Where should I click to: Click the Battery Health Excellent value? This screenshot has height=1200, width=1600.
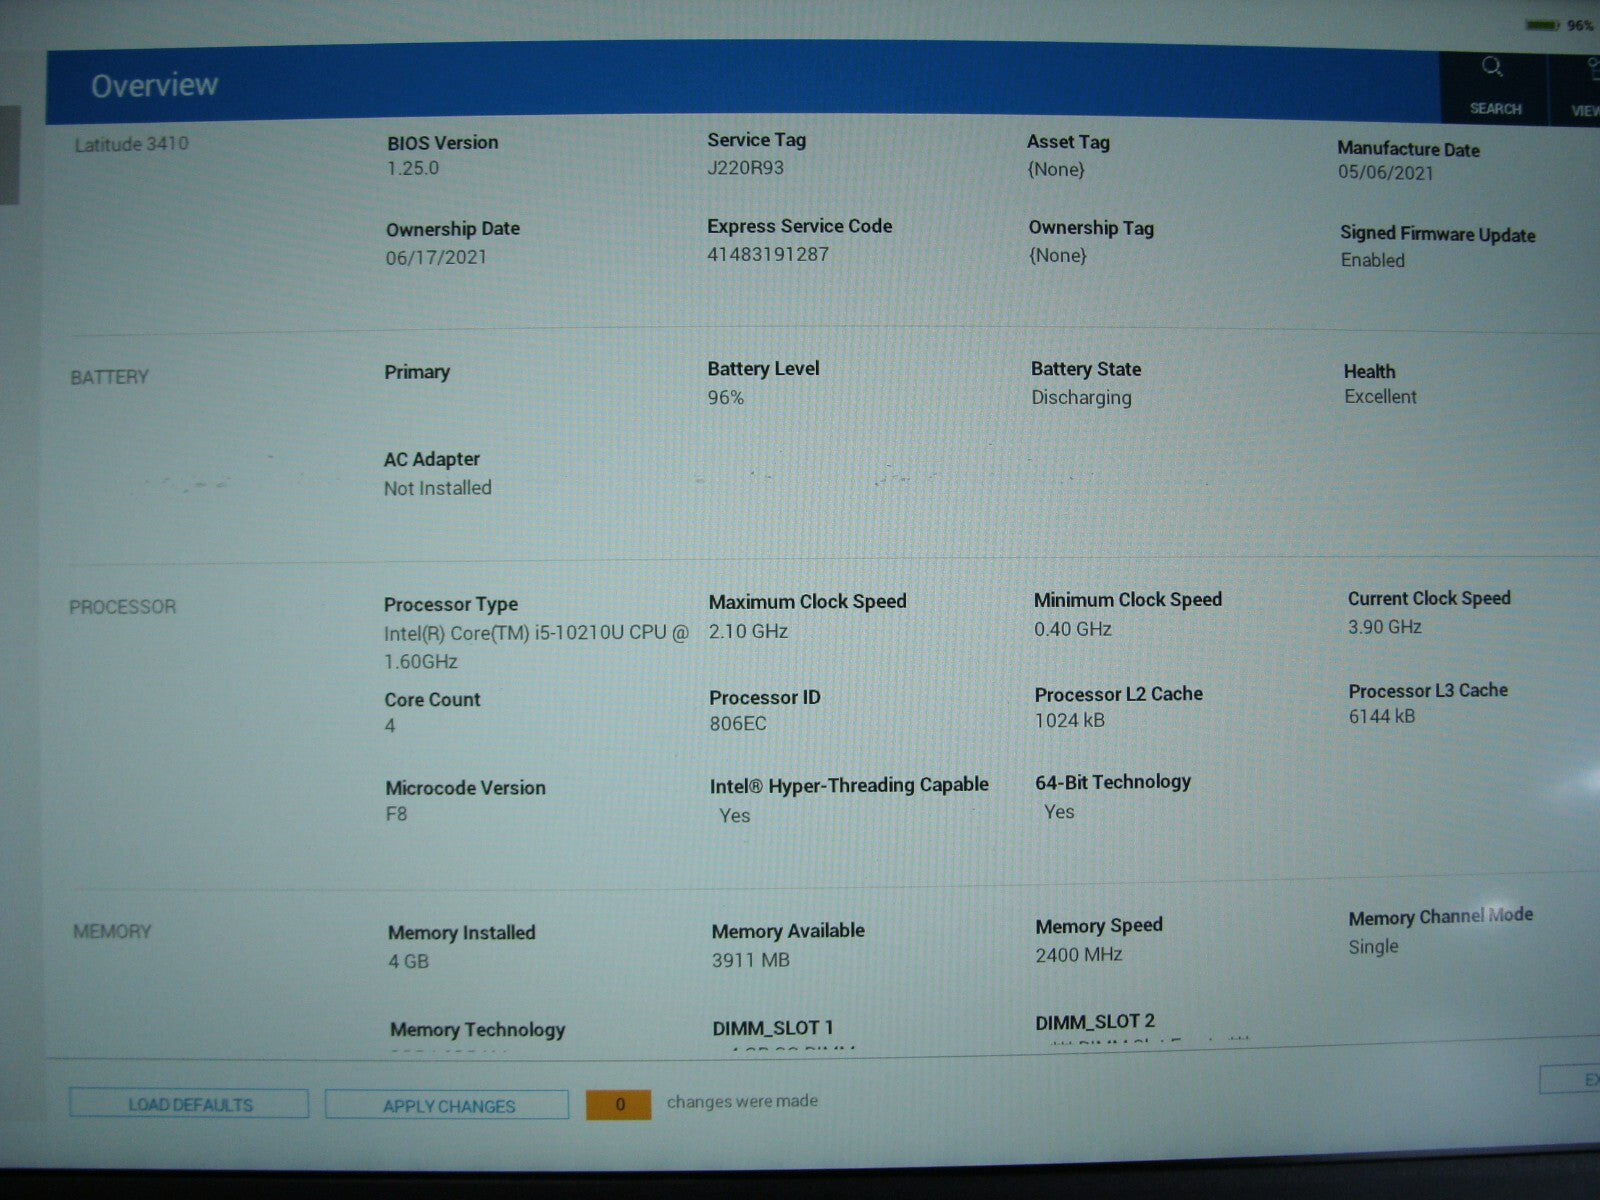point(1380,397)
